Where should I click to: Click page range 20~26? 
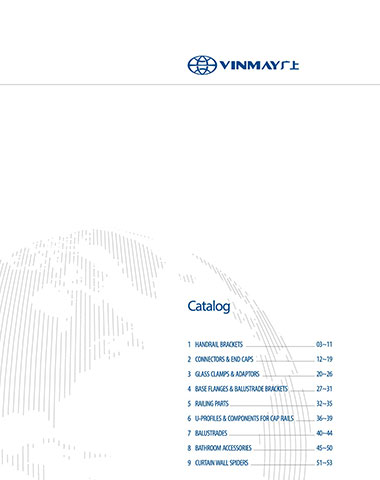click(x=324, y=374)
